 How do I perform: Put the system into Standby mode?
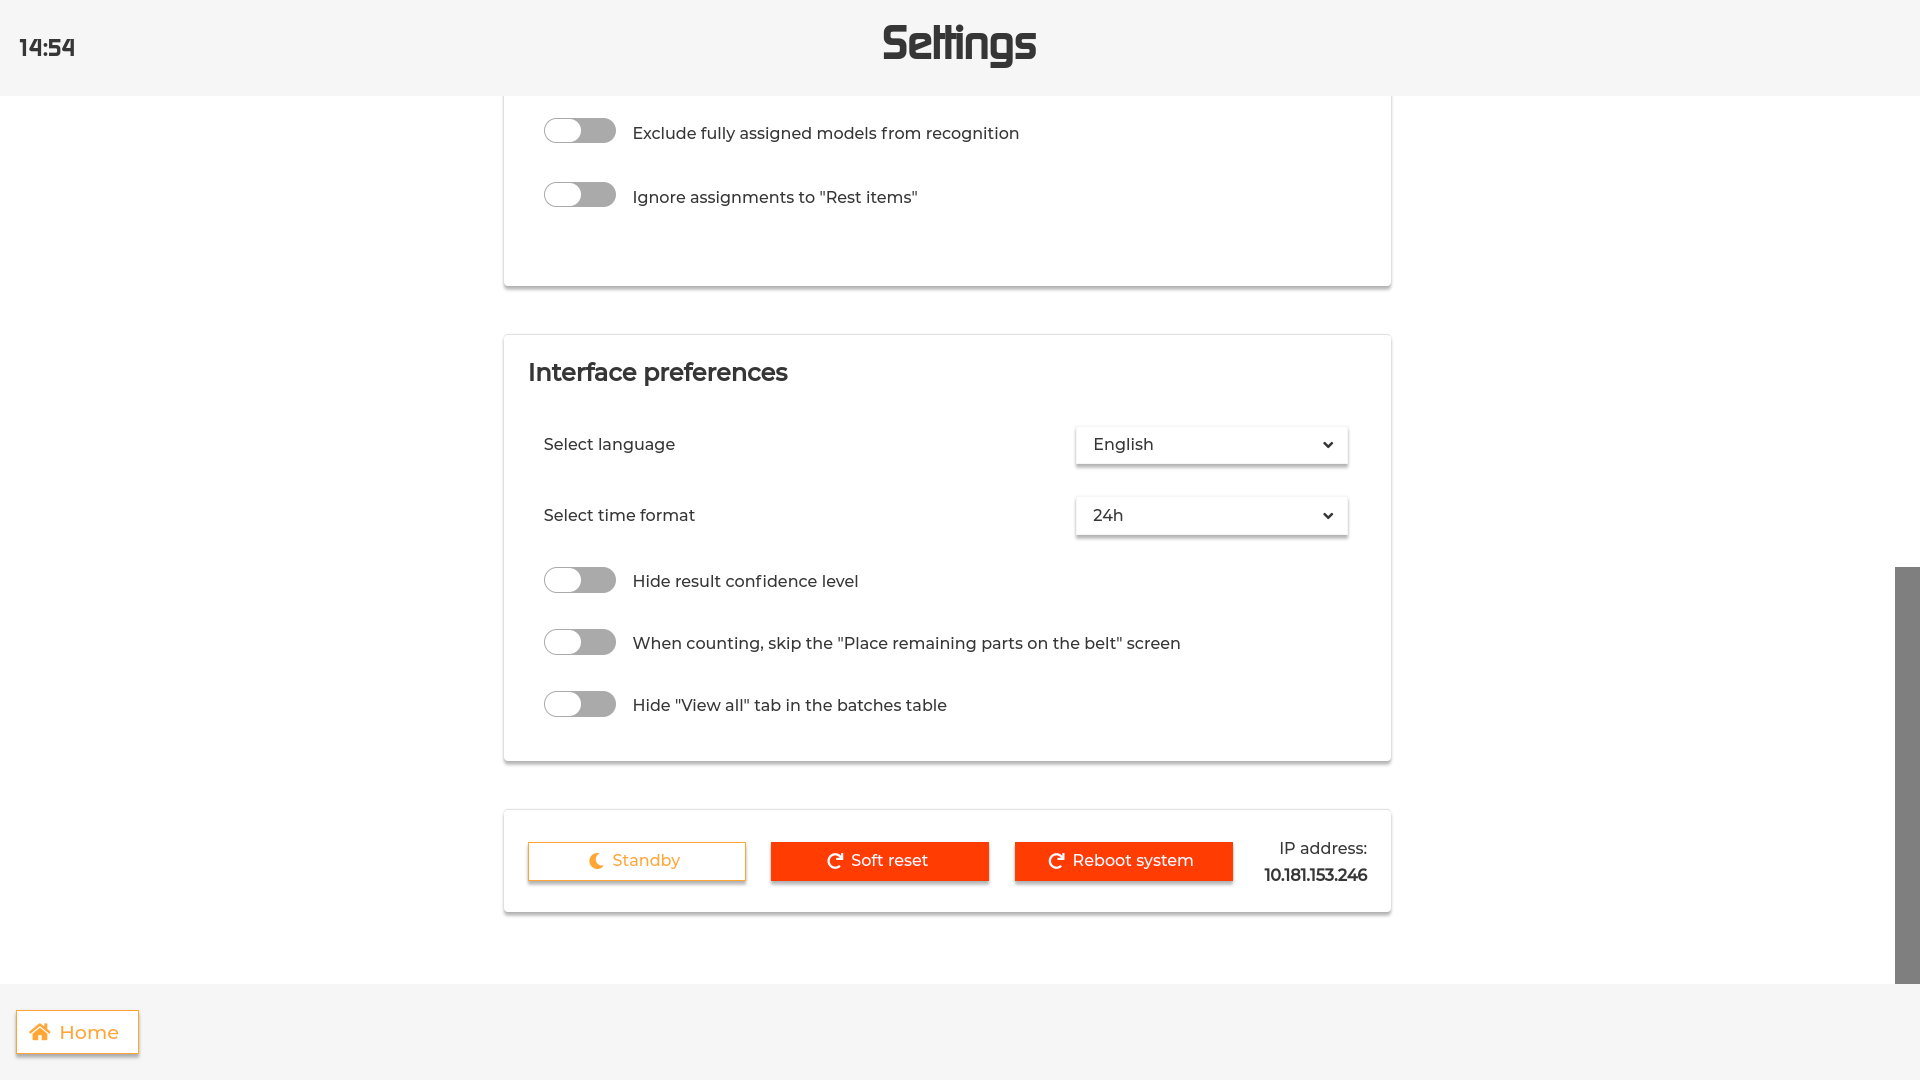(636, 860)
